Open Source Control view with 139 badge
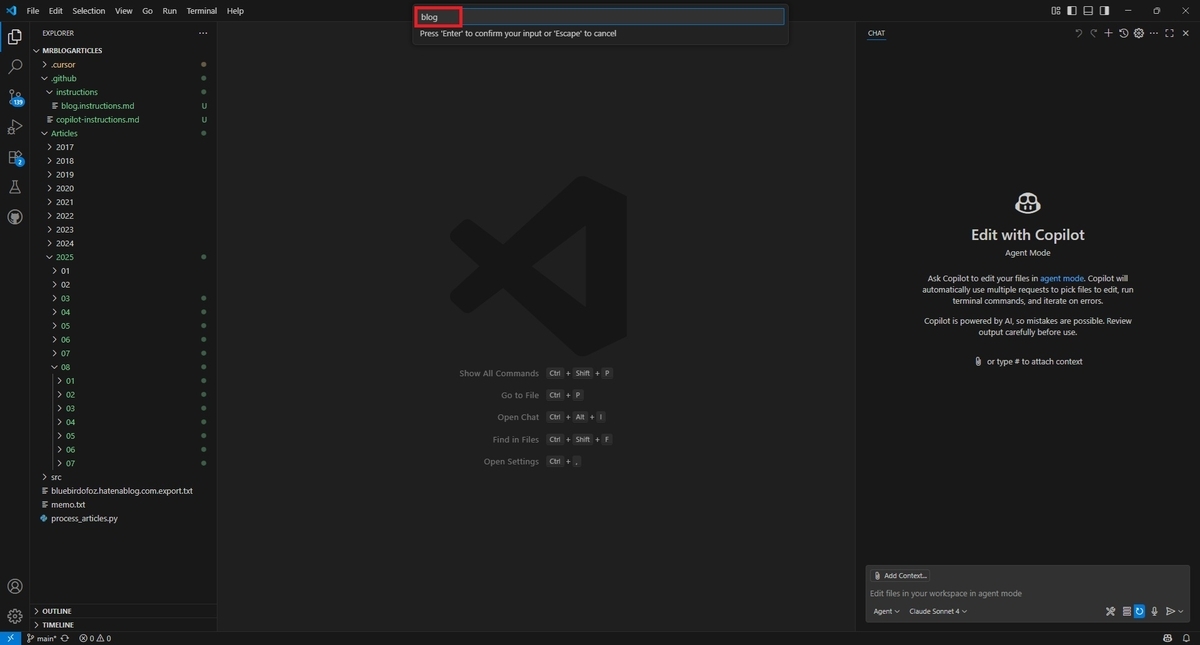 [x=15, y=97]
